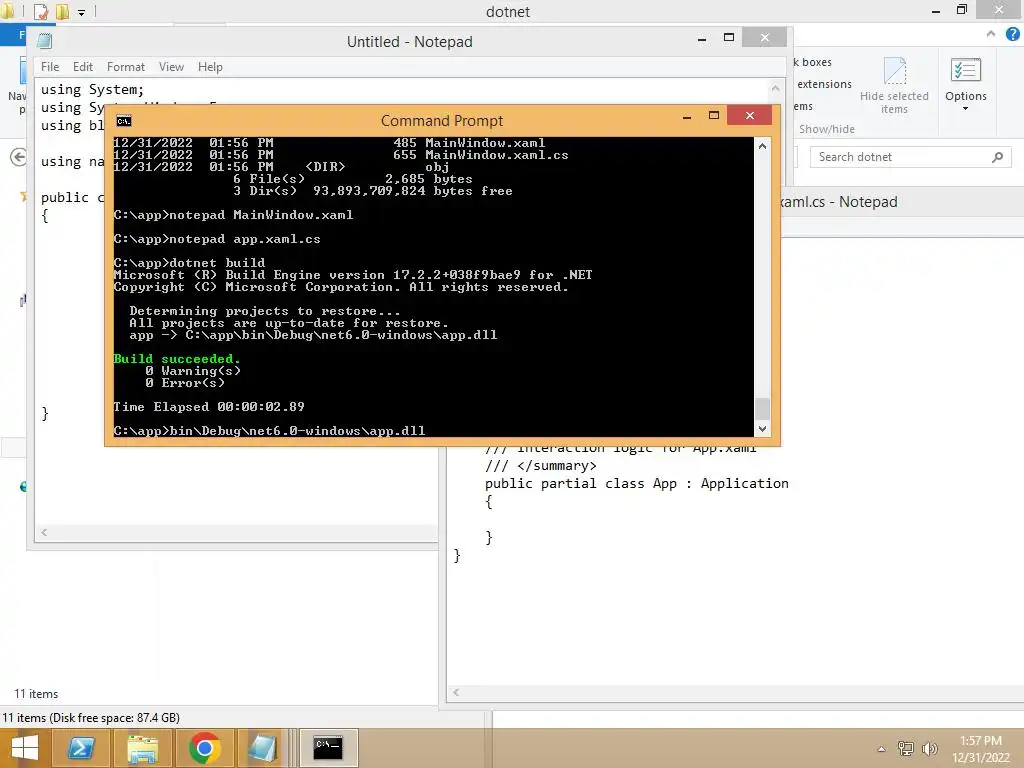Click the 'C:\app>dotnet build' command line
This screenshot has height=768, width=1024.
189,263
